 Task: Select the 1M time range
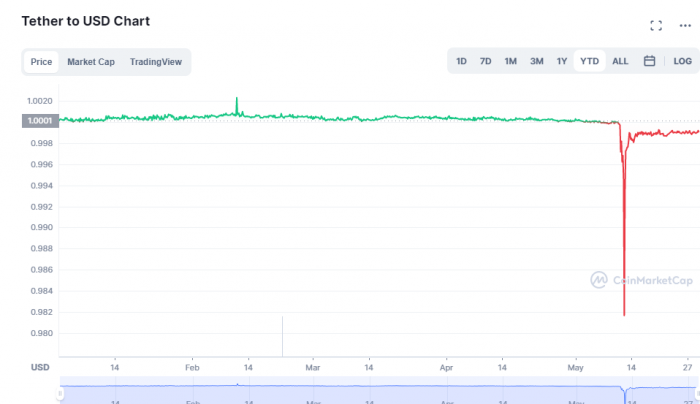click(510, 61)
